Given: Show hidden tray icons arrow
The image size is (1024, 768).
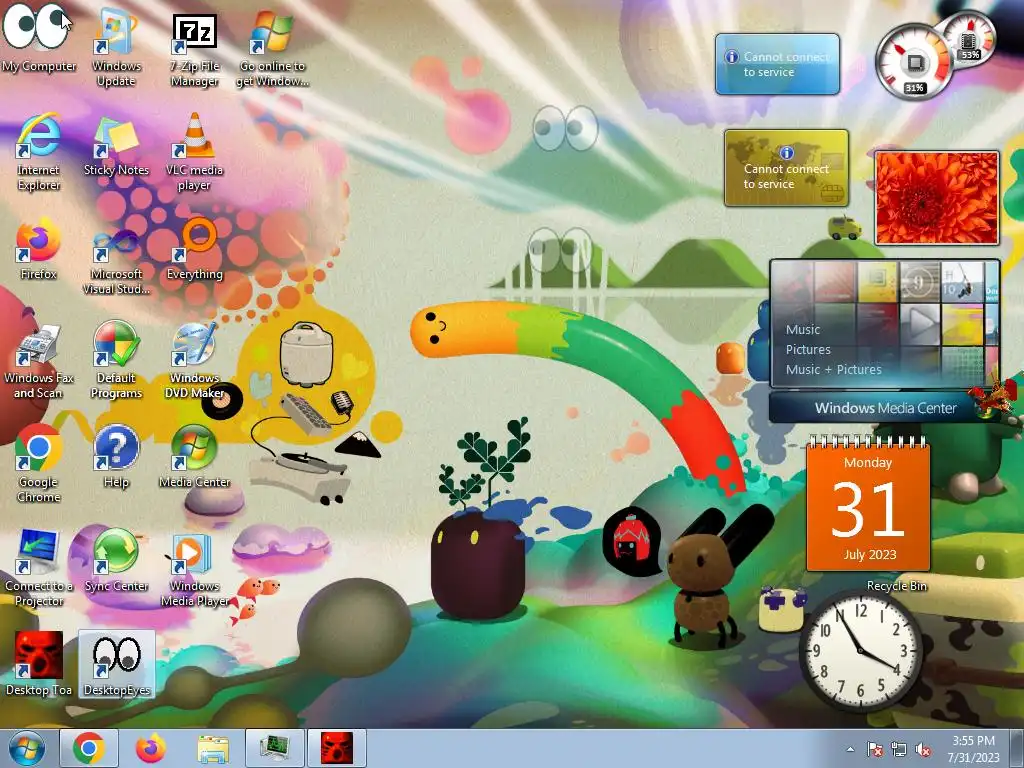Looking at the screenshot, I should (x=850, y=749).
